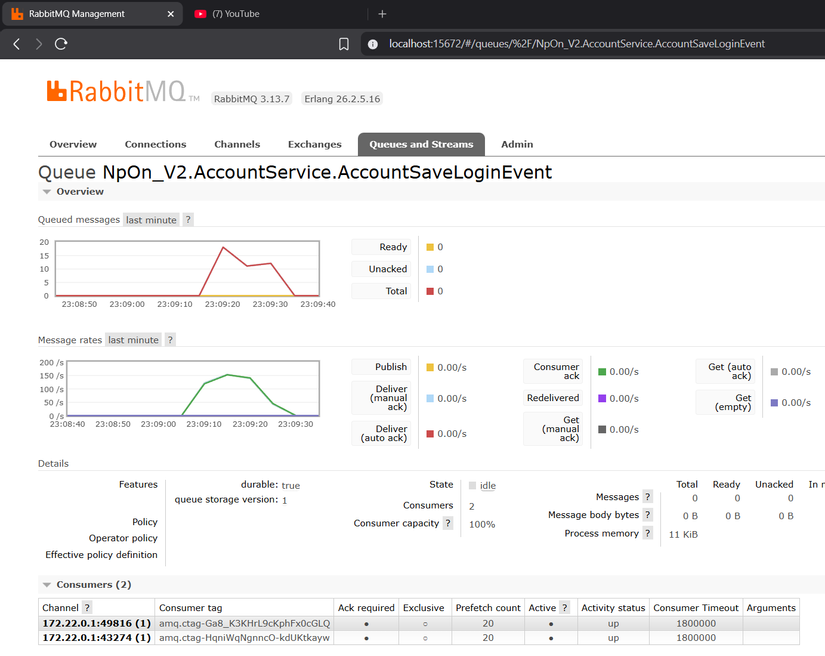Open site info icon in address bar

click(373, 44)
